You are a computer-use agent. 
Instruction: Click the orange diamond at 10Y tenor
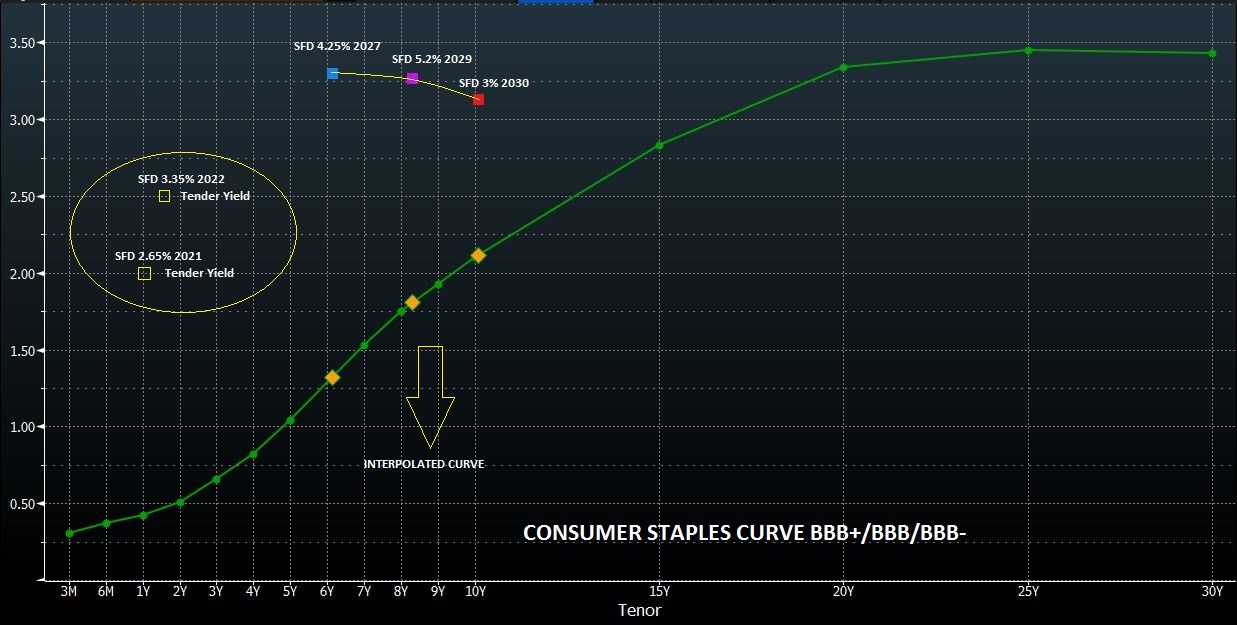[478, 256]
